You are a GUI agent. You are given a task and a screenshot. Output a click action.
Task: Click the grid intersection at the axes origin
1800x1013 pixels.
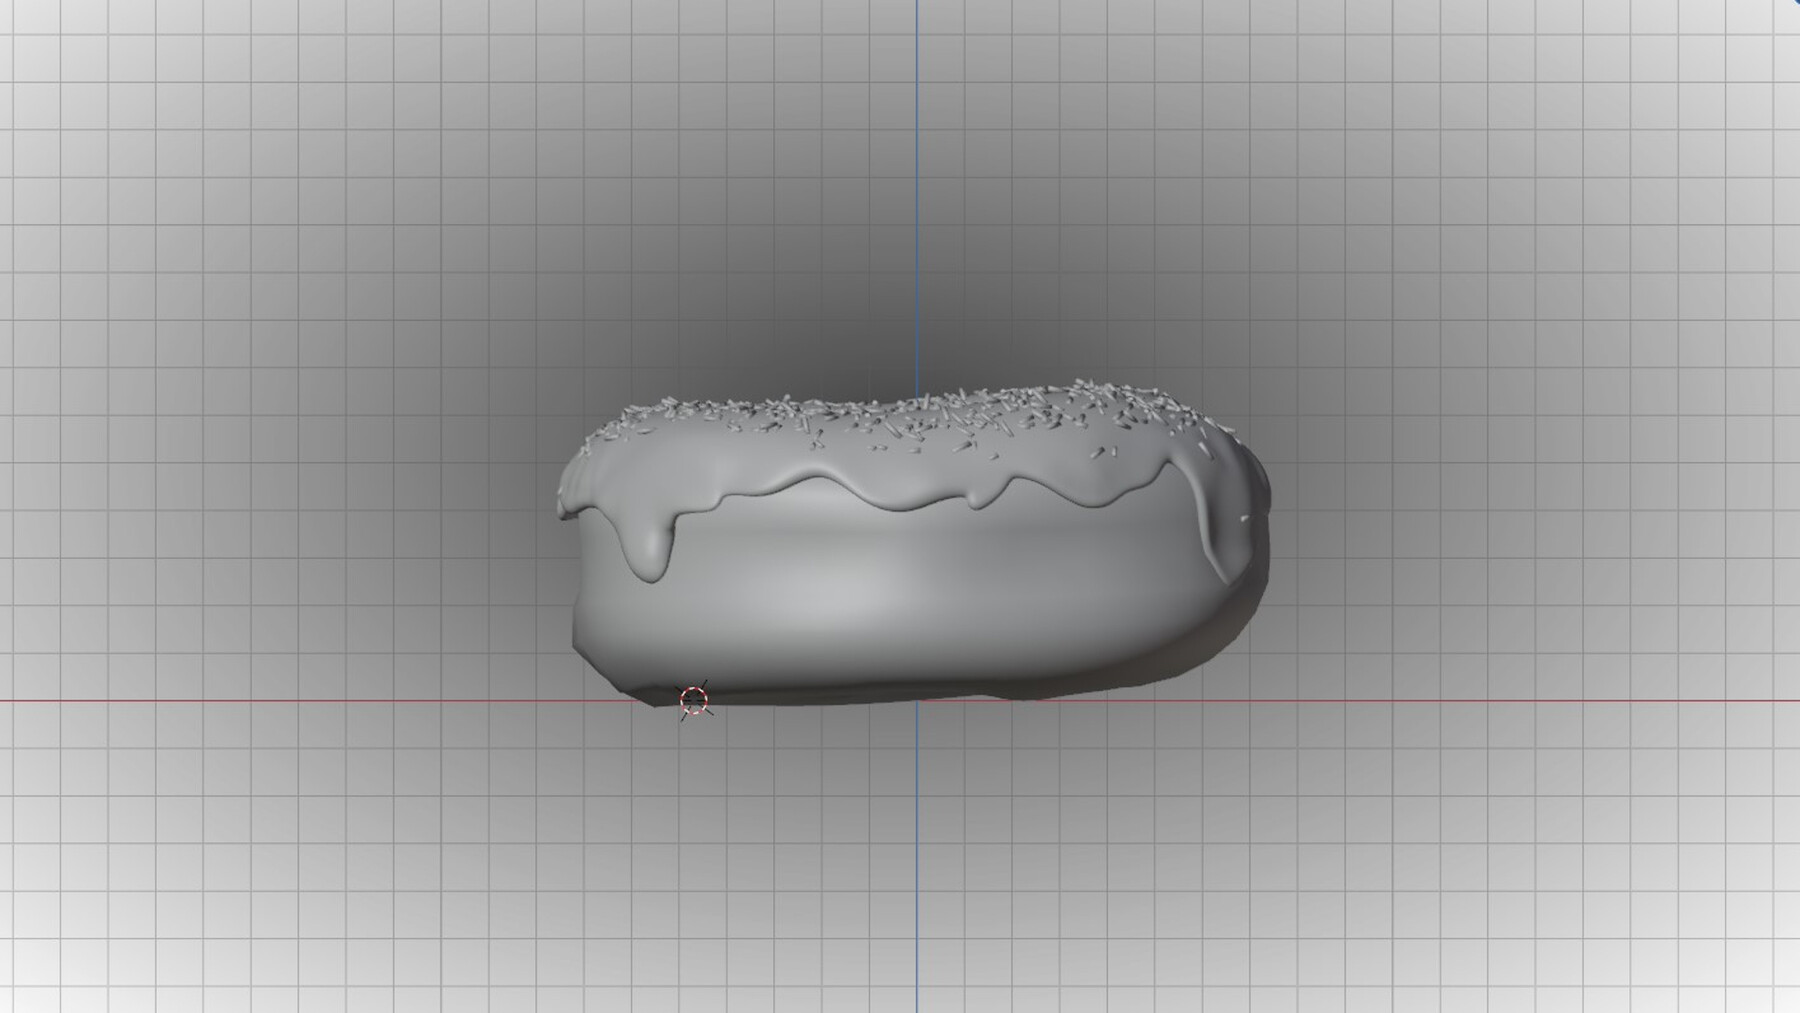click(916, 702)
